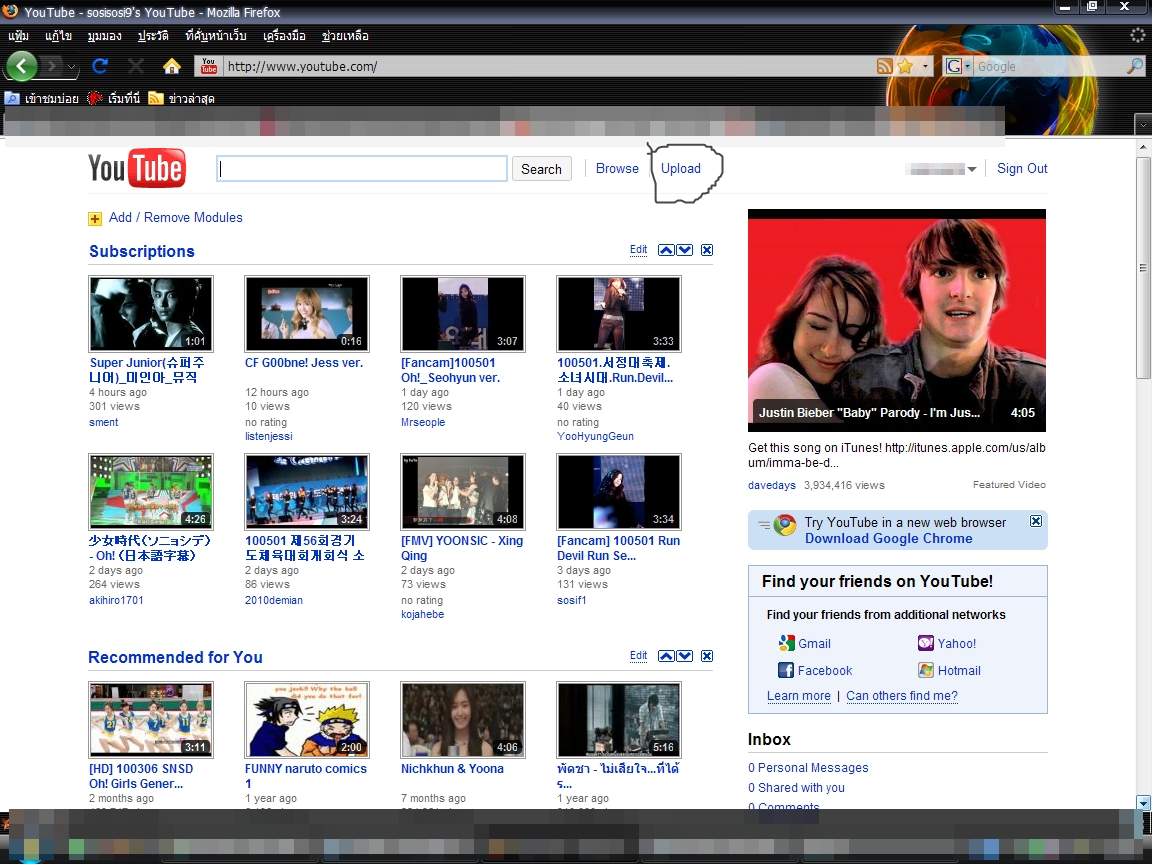Click the Firefox Google search box
The width and height of the screenshot is (1152, 864).
tap(1051, 66)
